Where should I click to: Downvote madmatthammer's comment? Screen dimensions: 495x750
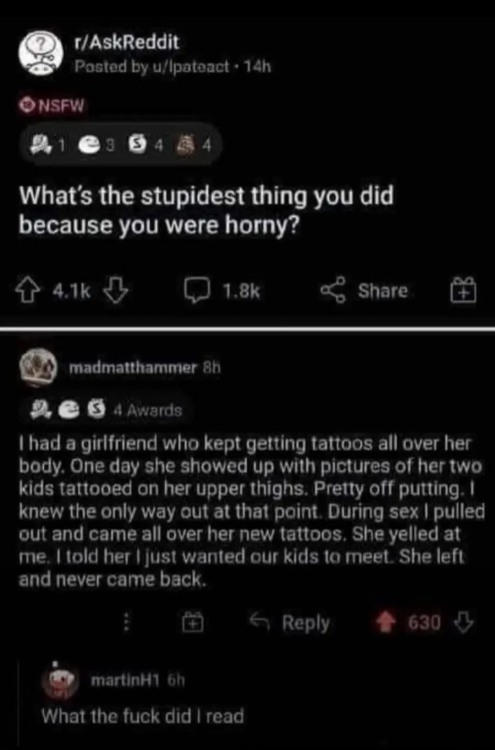pyautogui.click(x=462, y=623)
